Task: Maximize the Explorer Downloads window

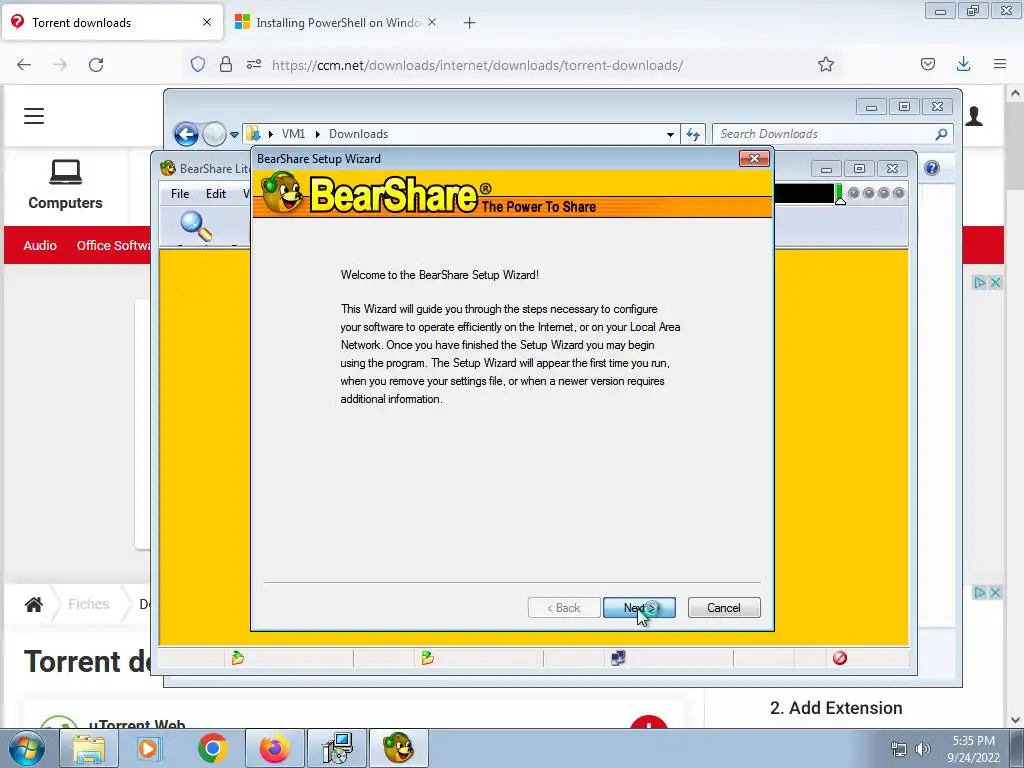Action: pyautogui.click(x=904, y=106)
